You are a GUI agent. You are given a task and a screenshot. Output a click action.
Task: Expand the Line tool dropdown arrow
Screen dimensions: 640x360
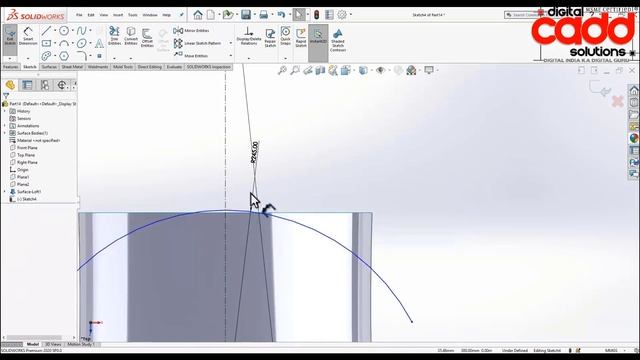(55, 31)
